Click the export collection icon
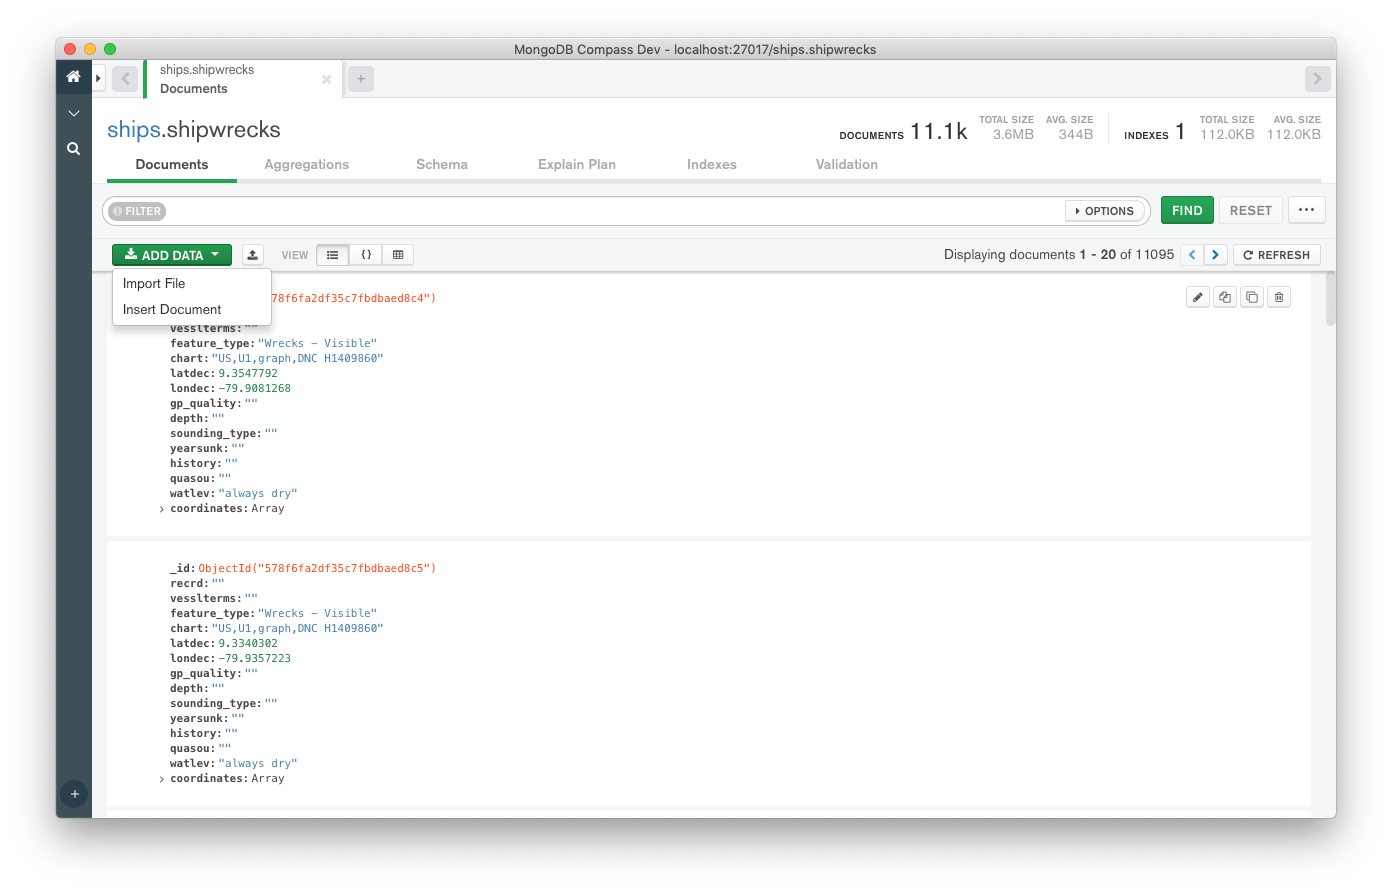 [253, 255]
